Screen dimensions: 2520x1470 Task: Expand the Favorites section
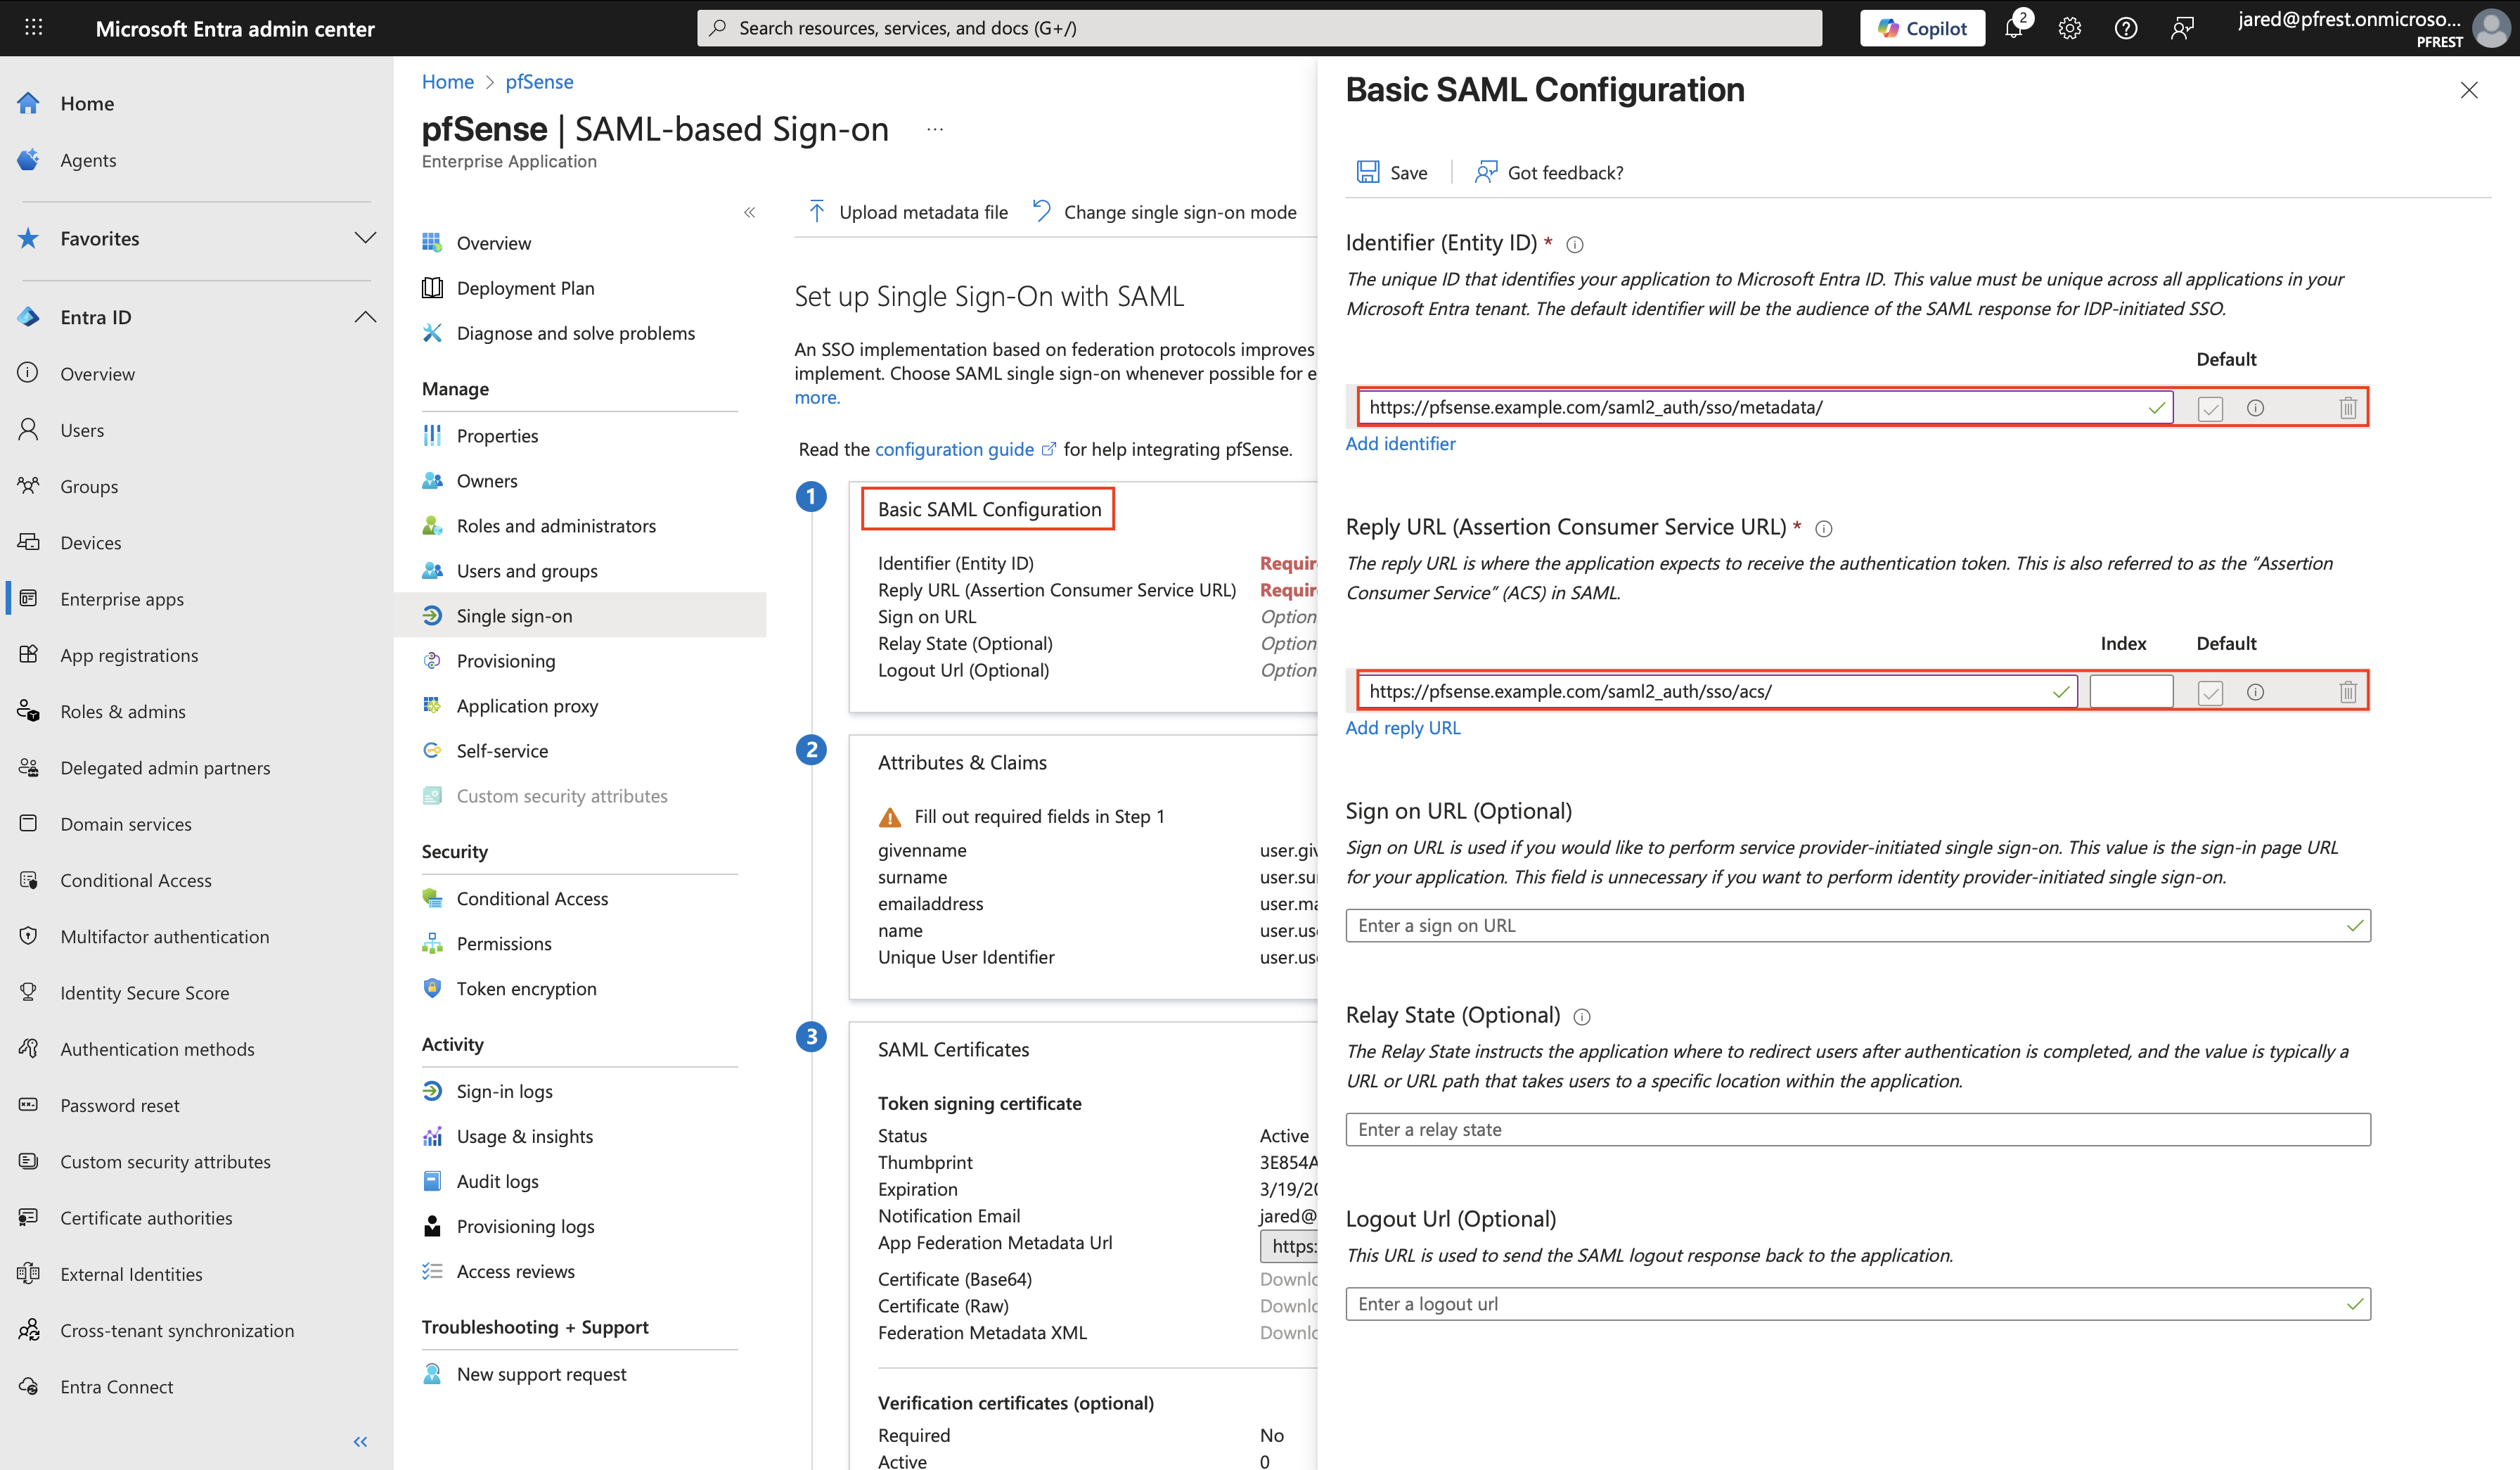(x=365, y=238)
